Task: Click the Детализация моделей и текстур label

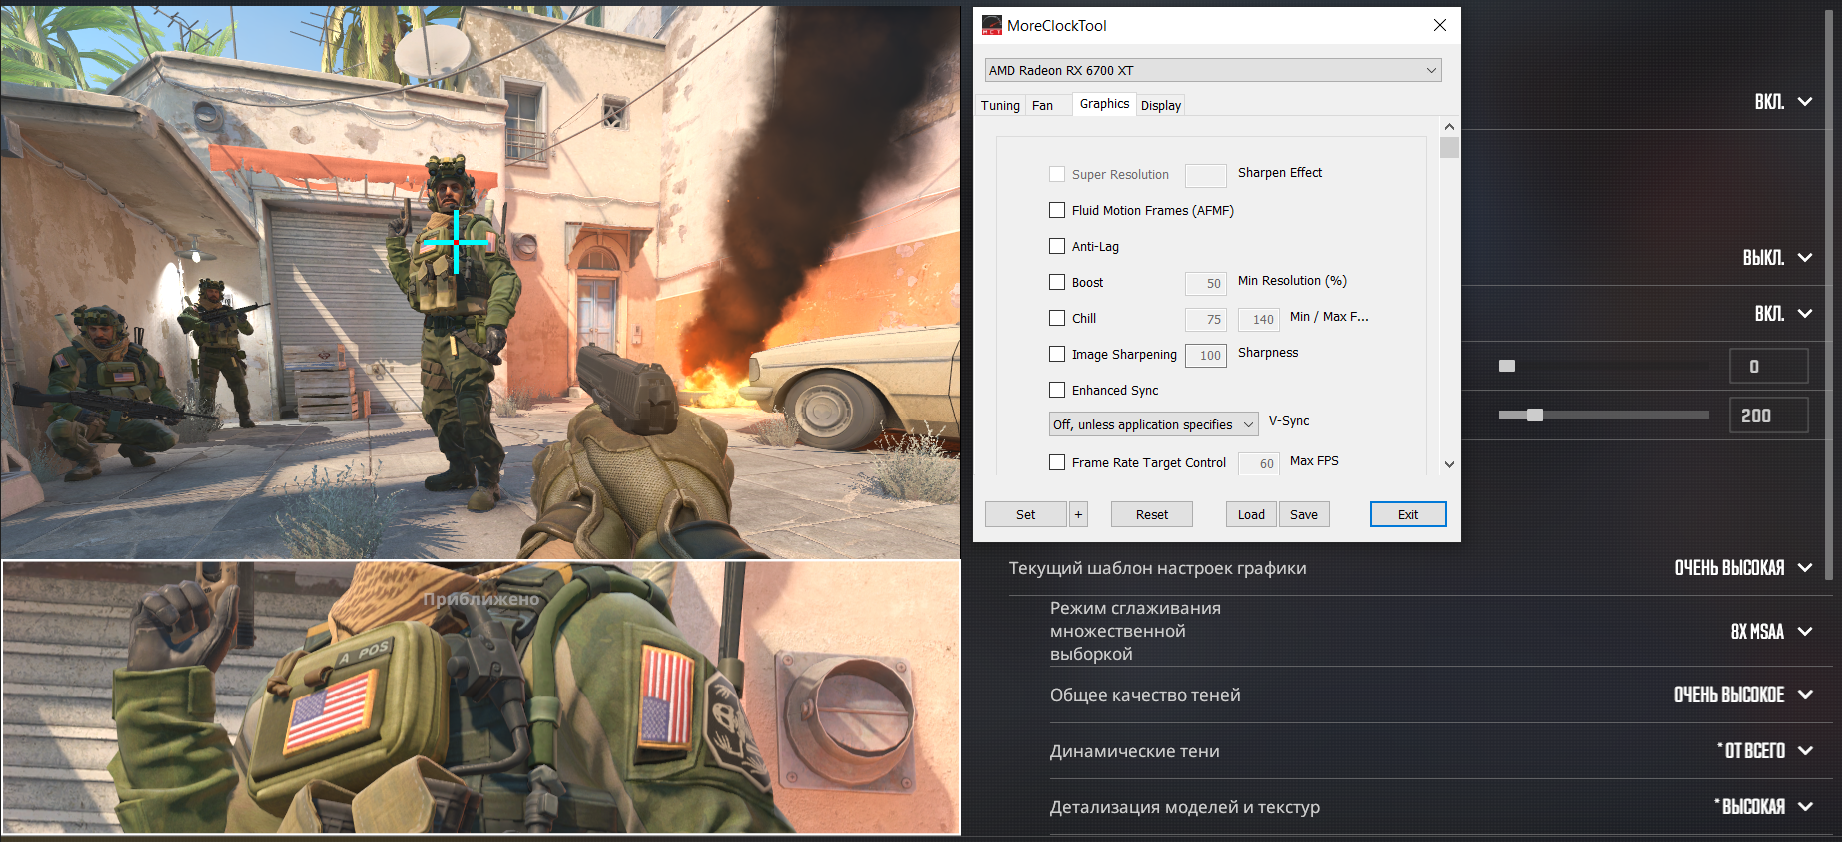Action: (1184, 807)
